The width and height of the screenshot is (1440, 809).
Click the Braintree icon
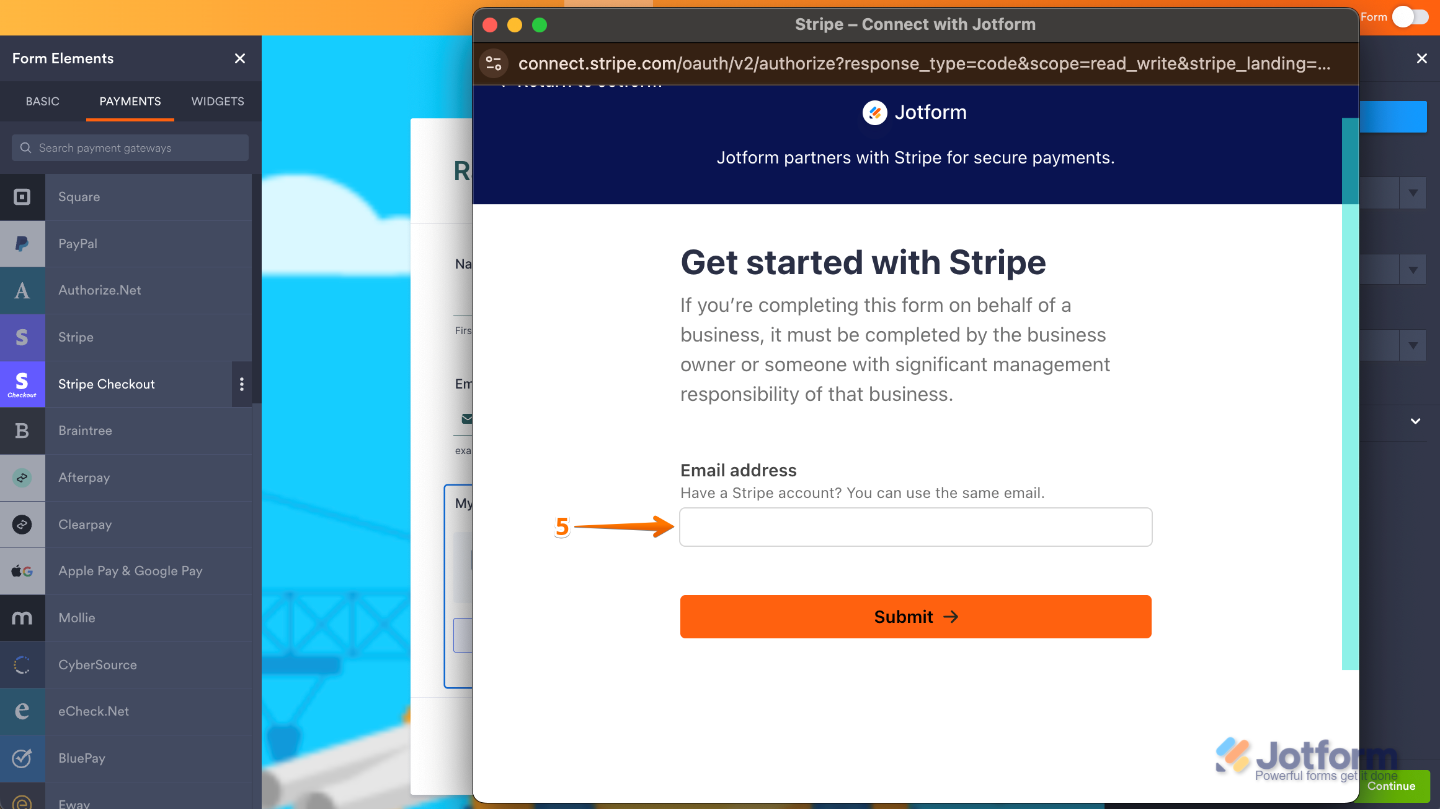click(x=22, y=431)
